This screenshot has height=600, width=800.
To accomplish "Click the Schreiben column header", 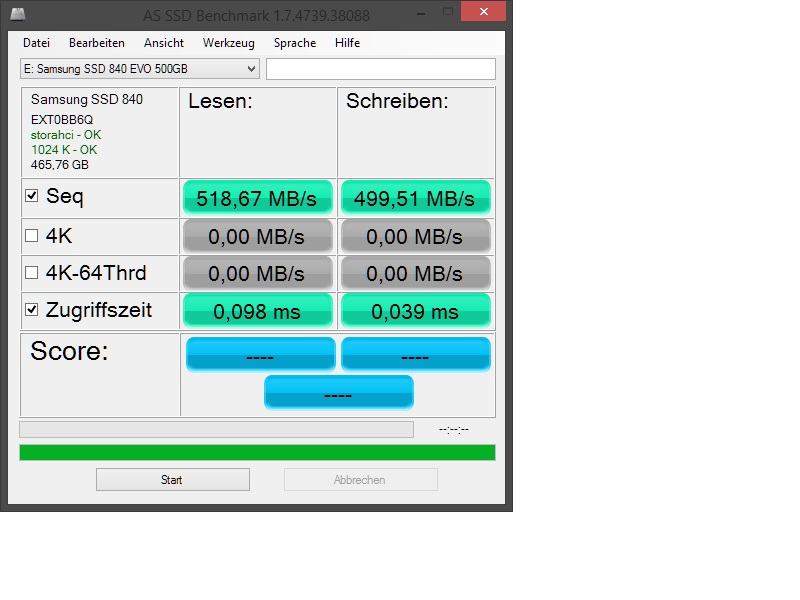I will click(x=397, y=101).
